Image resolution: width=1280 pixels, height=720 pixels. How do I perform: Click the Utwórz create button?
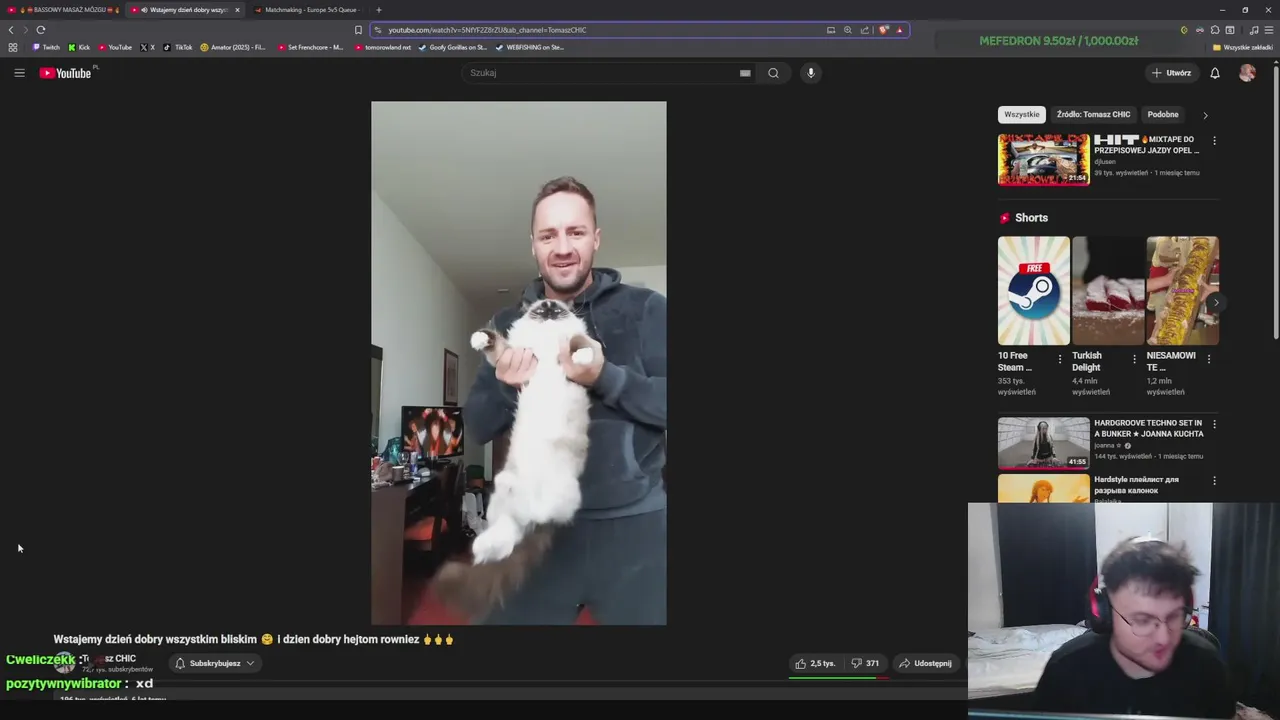pos(1171,73)
